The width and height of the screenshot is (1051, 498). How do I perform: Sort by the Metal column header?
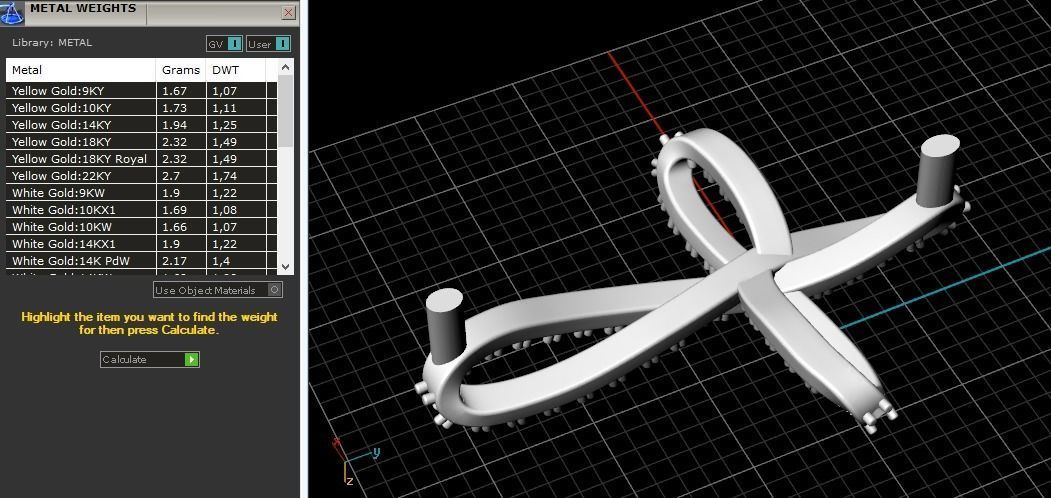pos(81,70)
